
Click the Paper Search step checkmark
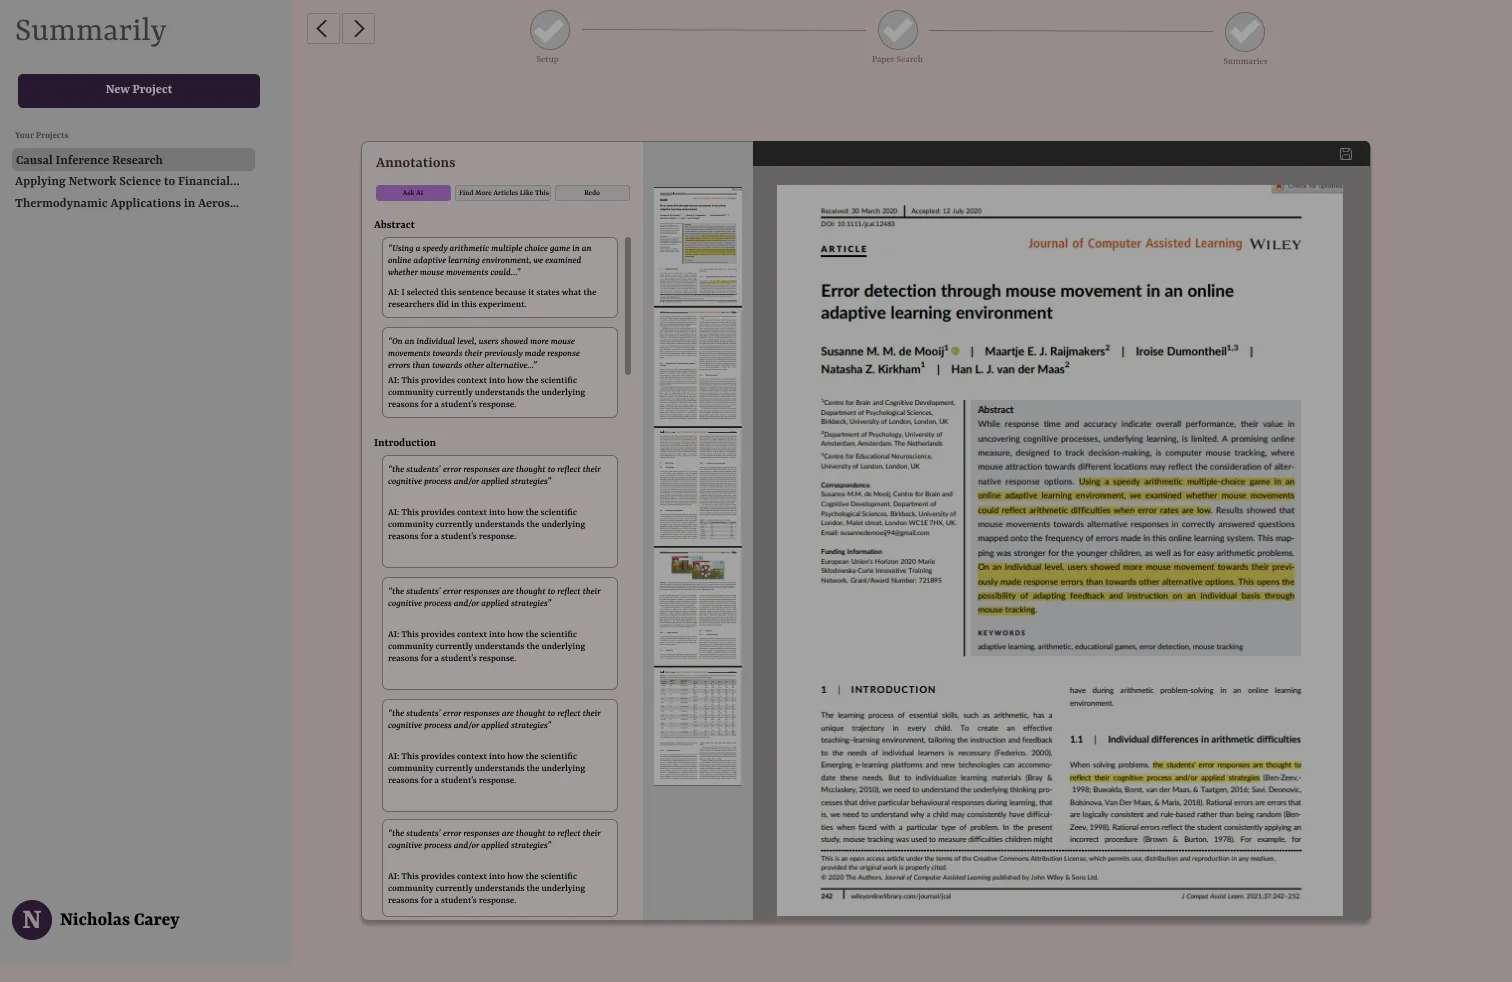point(897,30)
